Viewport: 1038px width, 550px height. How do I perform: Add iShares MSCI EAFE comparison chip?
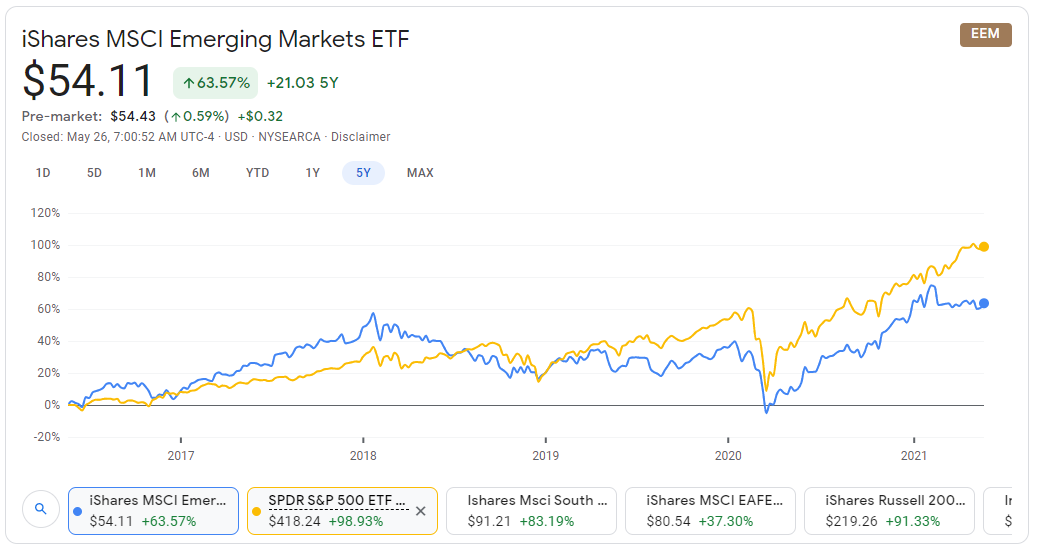tap(710, 511)
